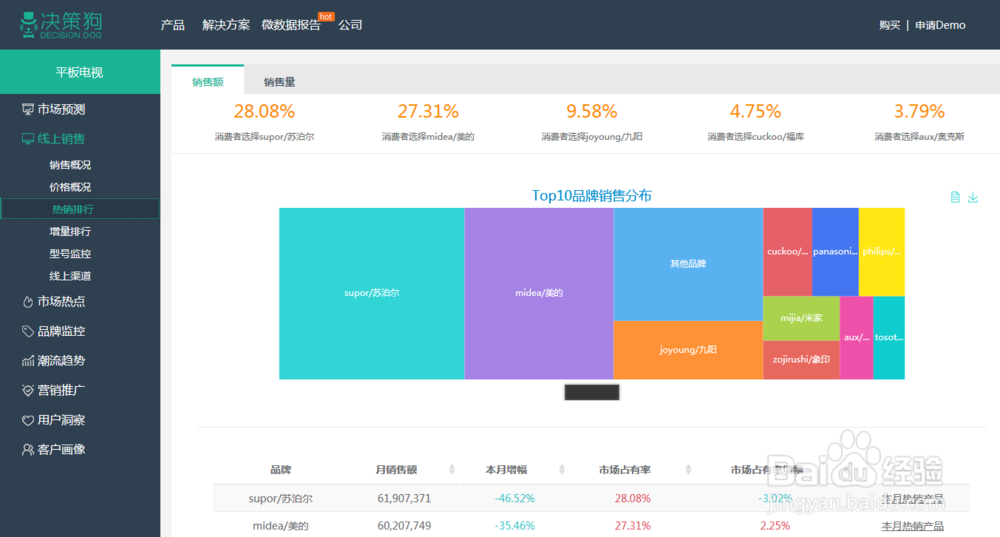Click the 9.58% joyoung statistic
The height and width of the screenshot is (537, 1000).
coord(592,112)
